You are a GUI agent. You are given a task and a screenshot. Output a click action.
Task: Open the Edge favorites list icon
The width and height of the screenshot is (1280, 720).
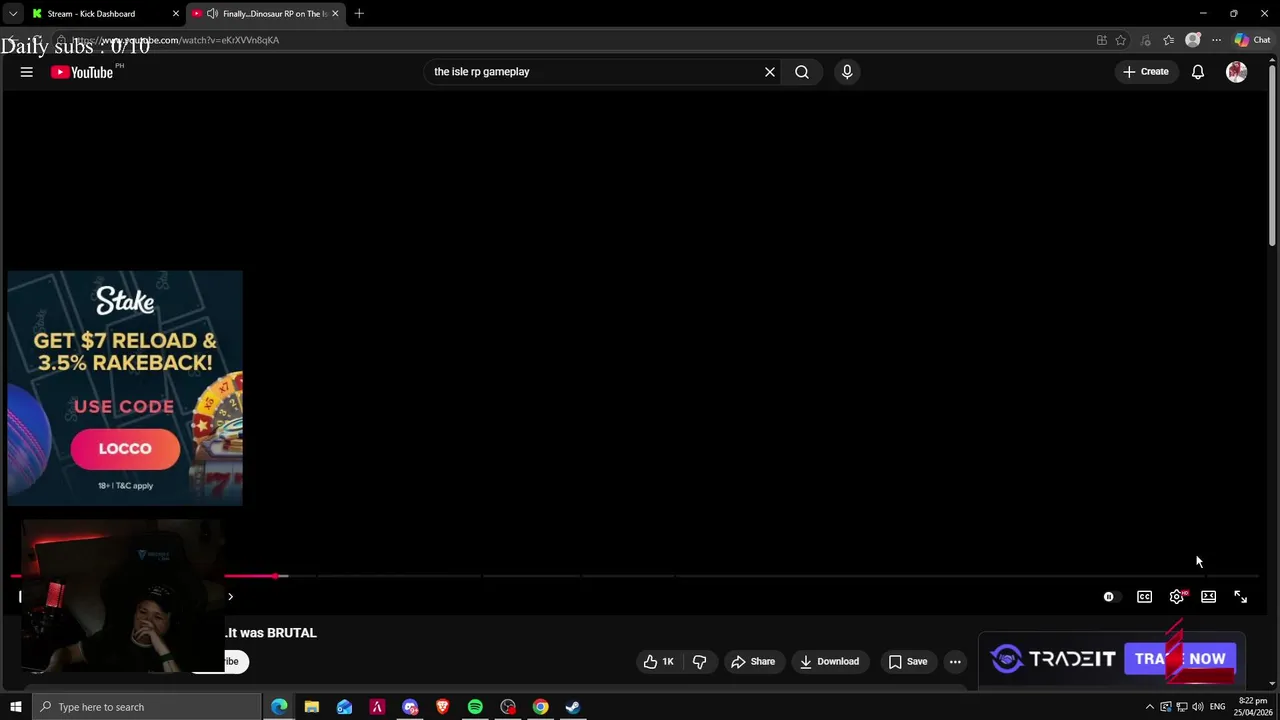[1168, 40]
